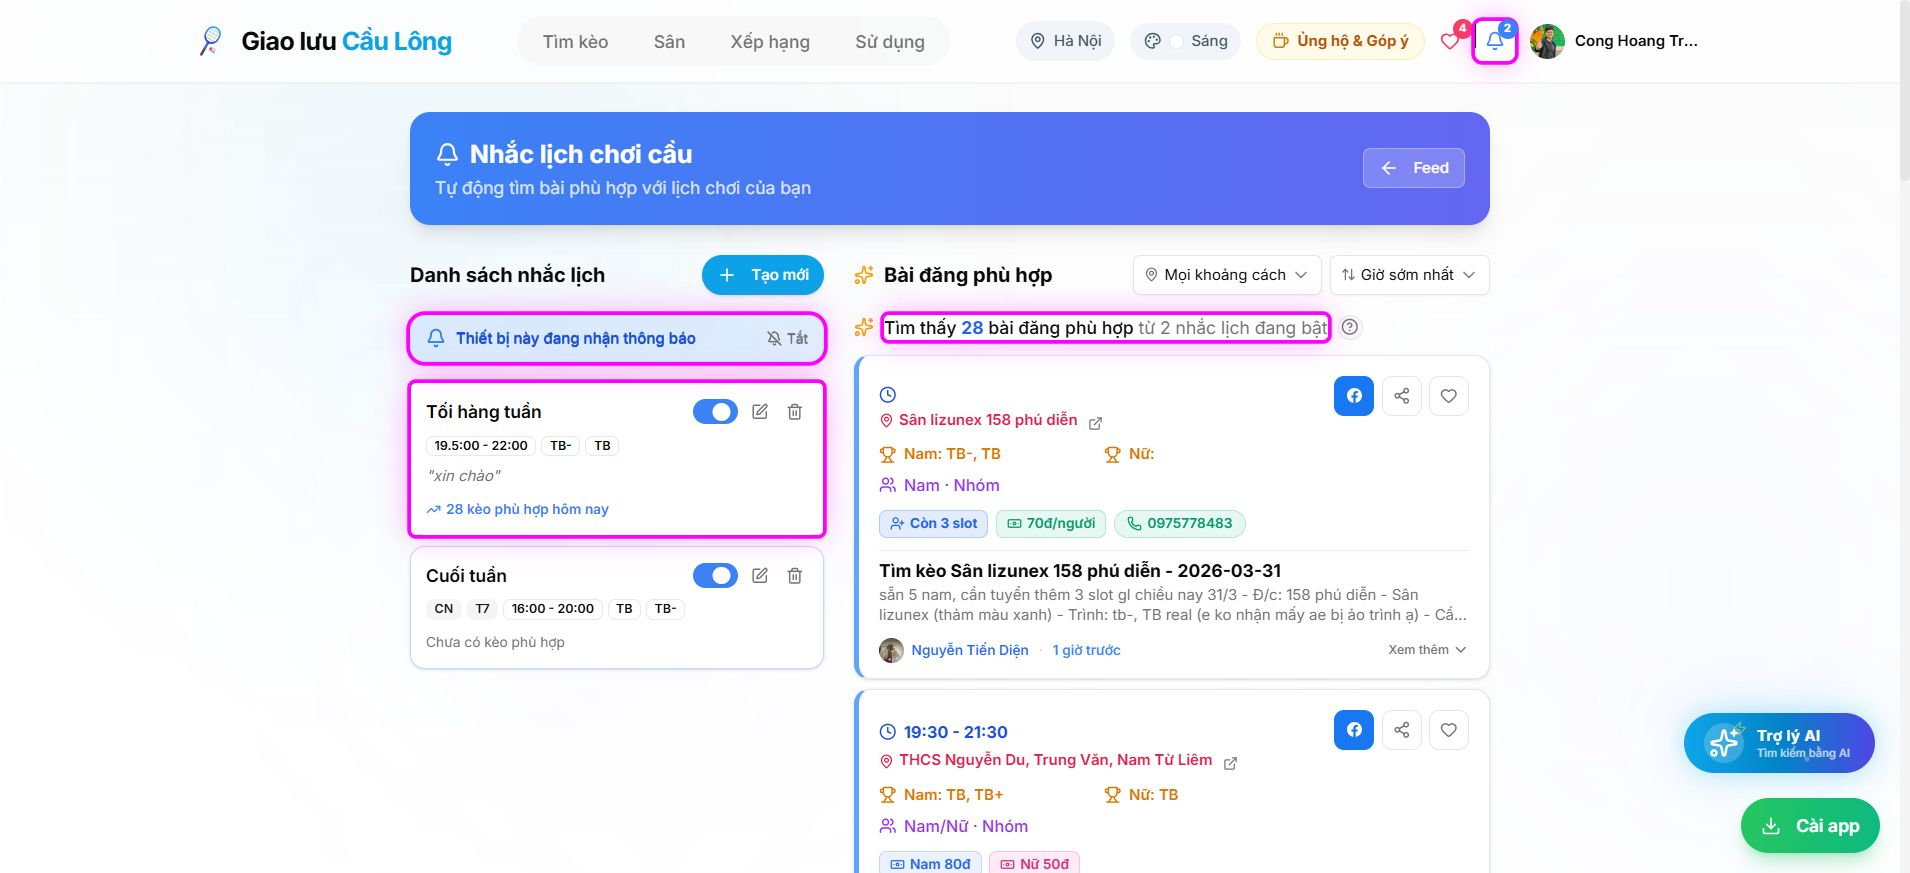Switch the Sáng theme toggle
This screenshot has width=1910, height=873.
(x=1186, y=41)
